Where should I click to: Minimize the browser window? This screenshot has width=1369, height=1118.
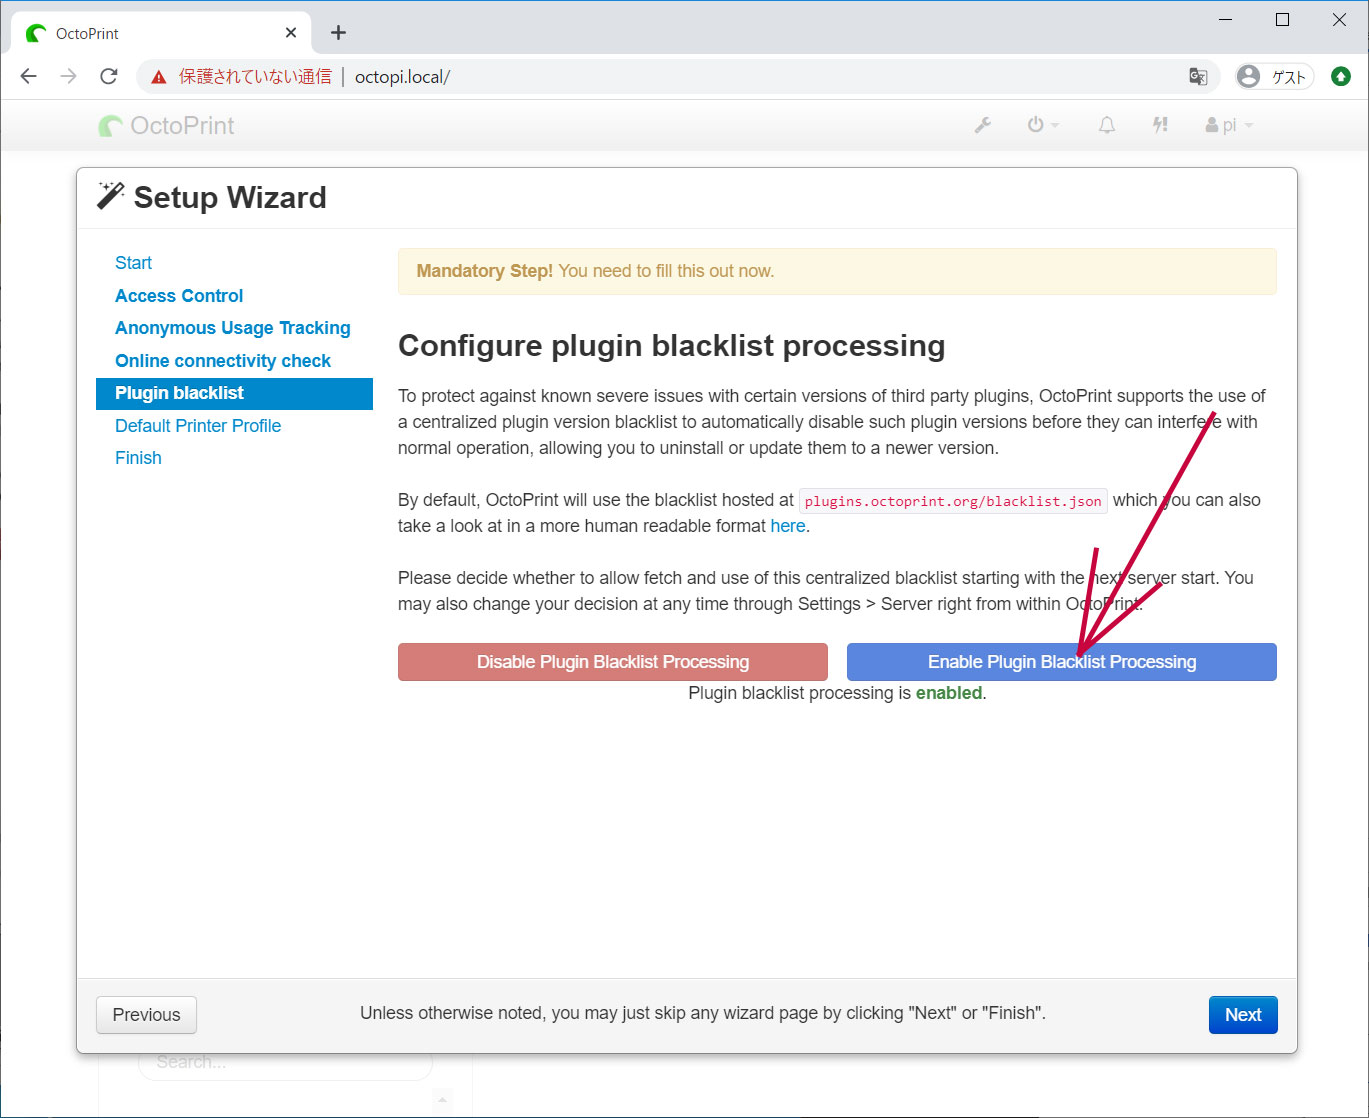(x=1225, y=20)
